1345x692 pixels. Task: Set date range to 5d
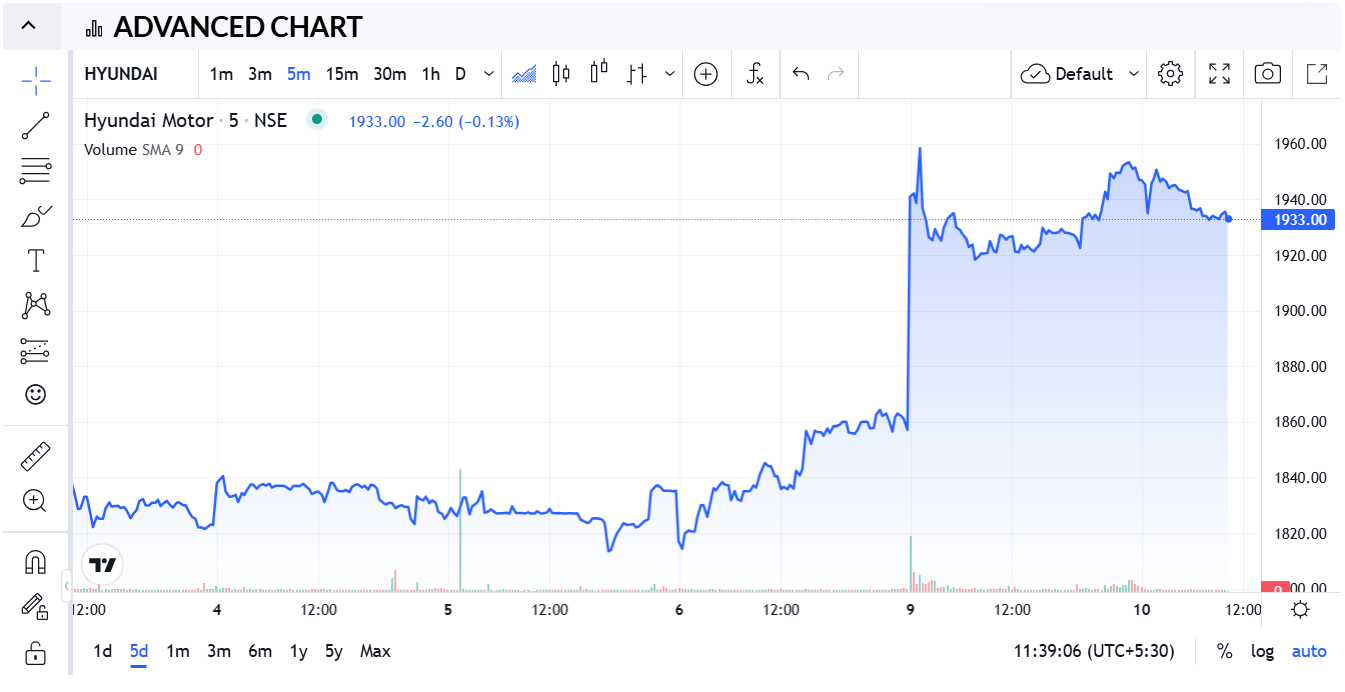pos(139,652)
